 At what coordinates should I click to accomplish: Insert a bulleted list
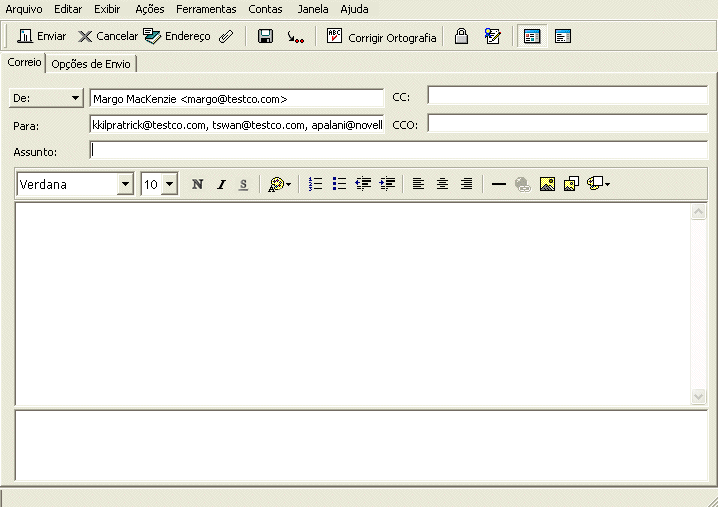click(339, 184)
